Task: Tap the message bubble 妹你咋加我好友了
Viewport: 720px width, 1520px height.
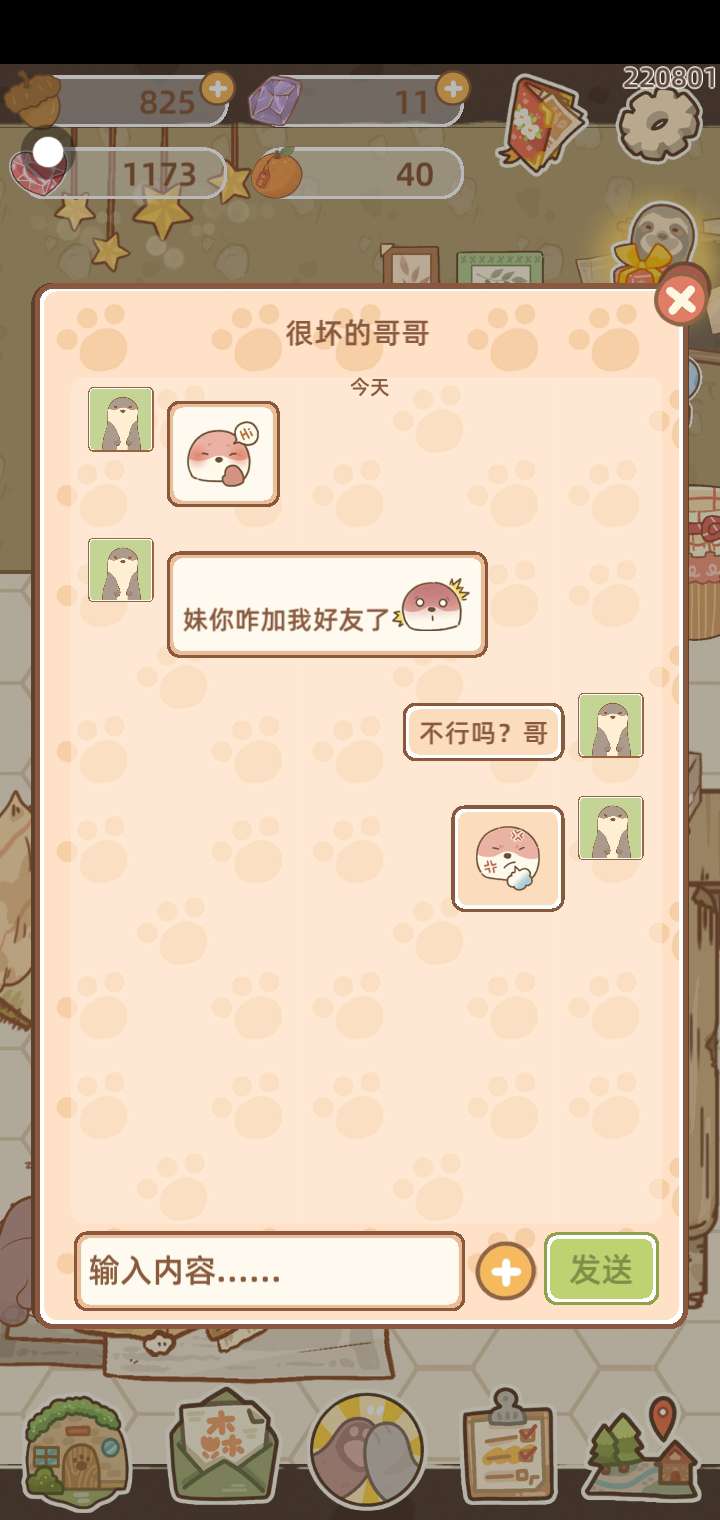Action: tap(327, 605)
